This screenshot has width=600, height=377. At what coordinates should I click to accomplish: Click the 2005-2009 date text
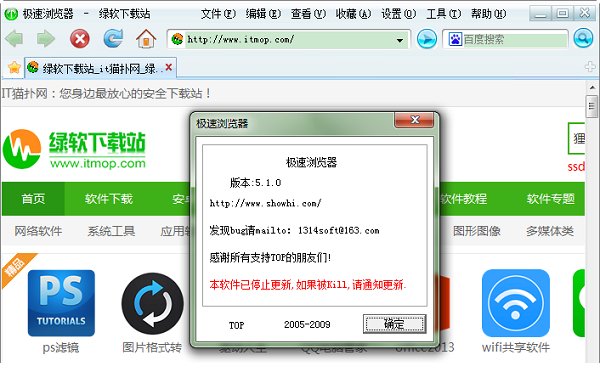pos(307,325)
